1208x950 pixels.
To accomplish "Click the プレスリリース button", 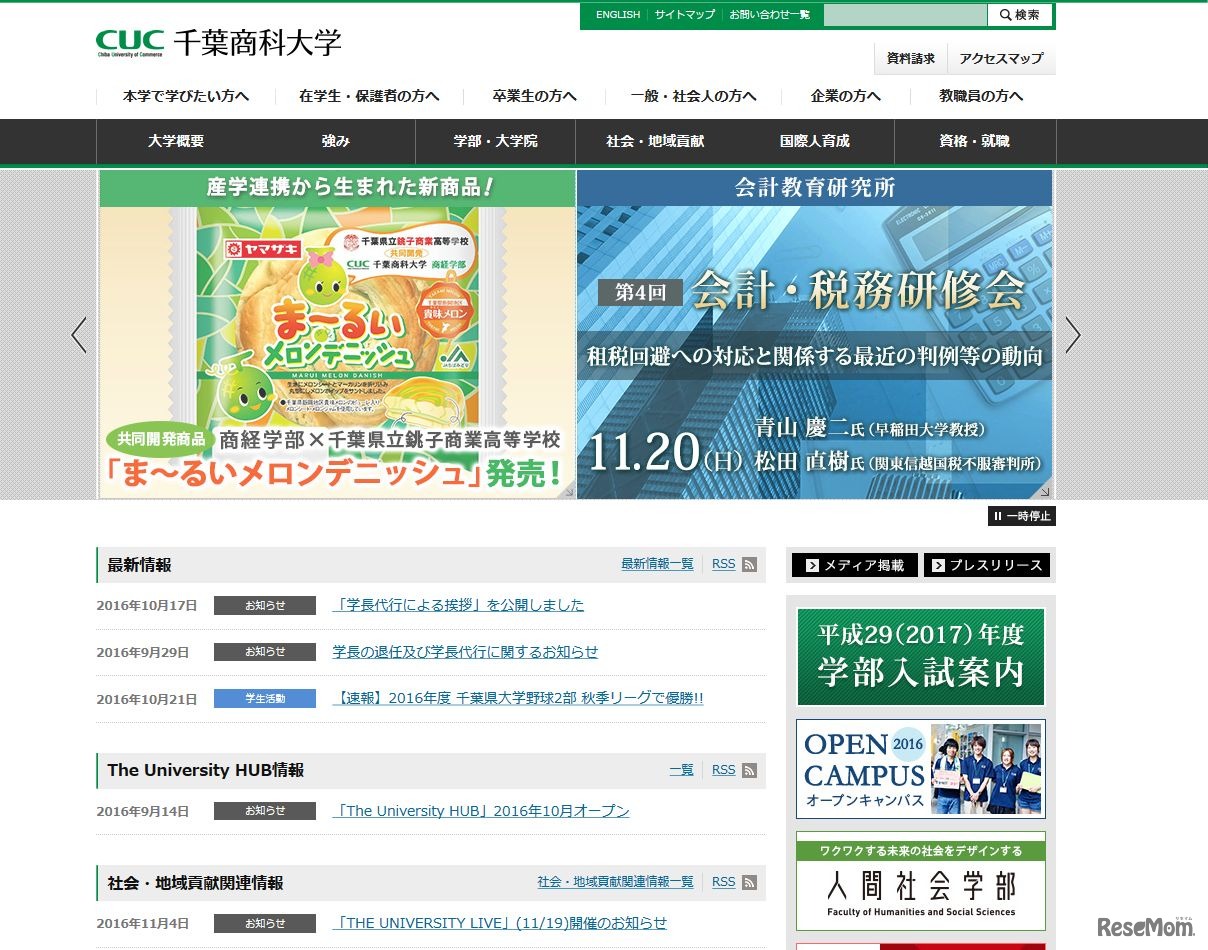I will pyautogui.click(x=987, y=565).
